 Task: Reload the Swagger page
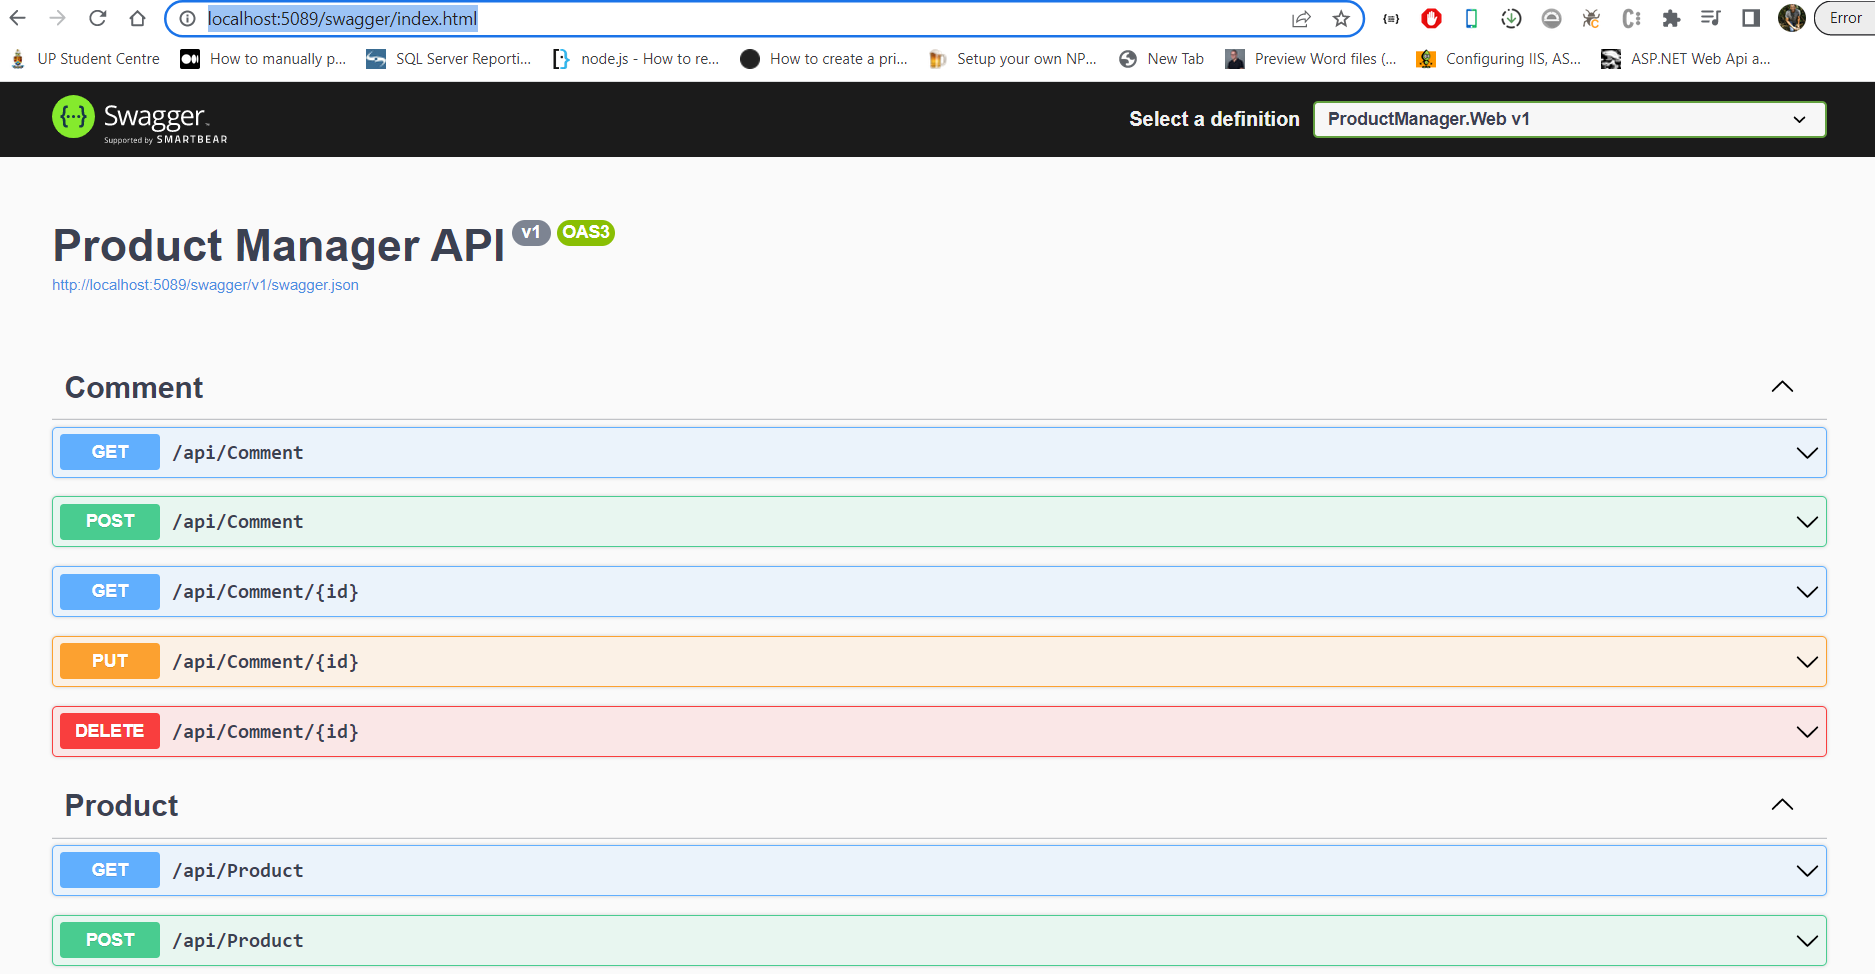[x=98, y=18]
